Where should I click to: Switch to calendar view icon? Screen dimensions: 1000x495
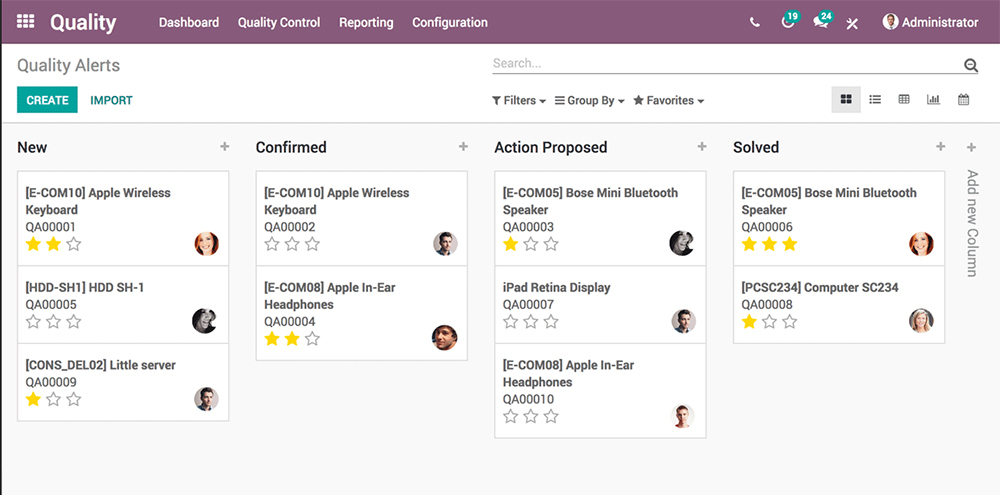pyautogui.click(x=963, y=100)
